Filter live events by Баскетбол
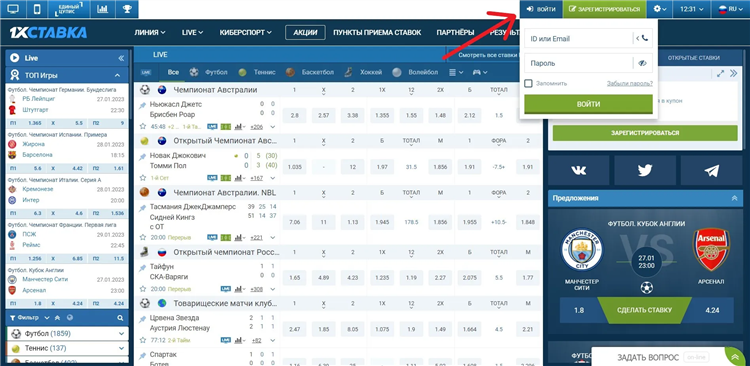The image size is (750, 366). coord(309,72)
